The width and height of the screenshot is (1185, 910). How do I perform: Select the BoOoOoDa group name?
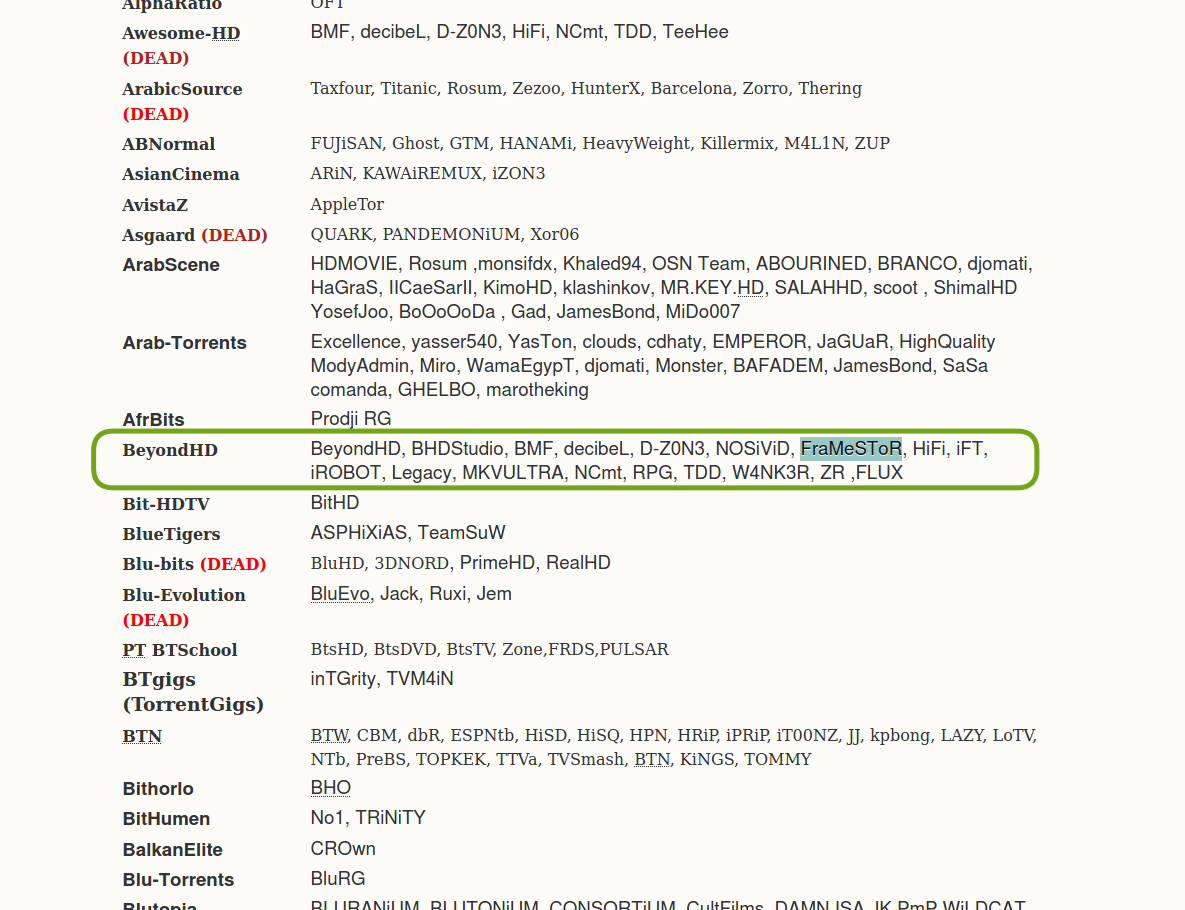(x=447, y=312)
